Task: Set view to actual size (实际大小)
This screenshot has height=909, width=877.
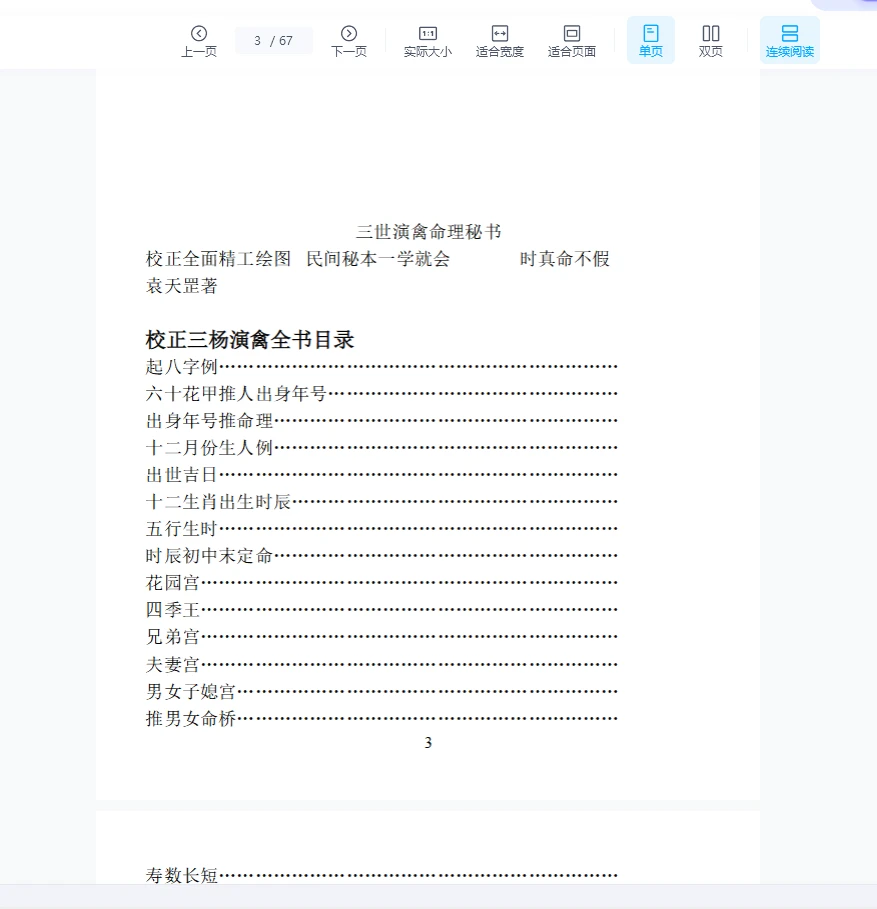Action: (428, 41)
